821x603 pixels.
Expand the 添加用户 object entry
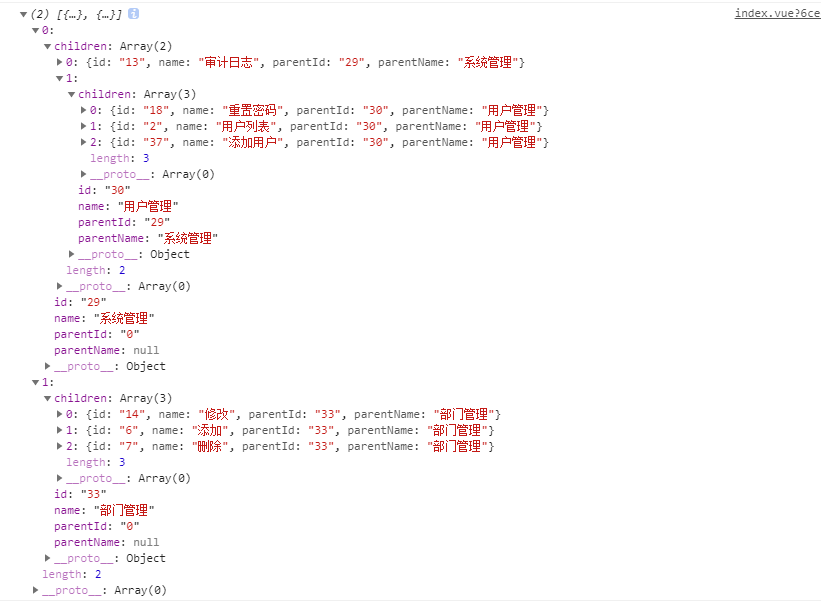pyautogui.click(x=83, y=143)
